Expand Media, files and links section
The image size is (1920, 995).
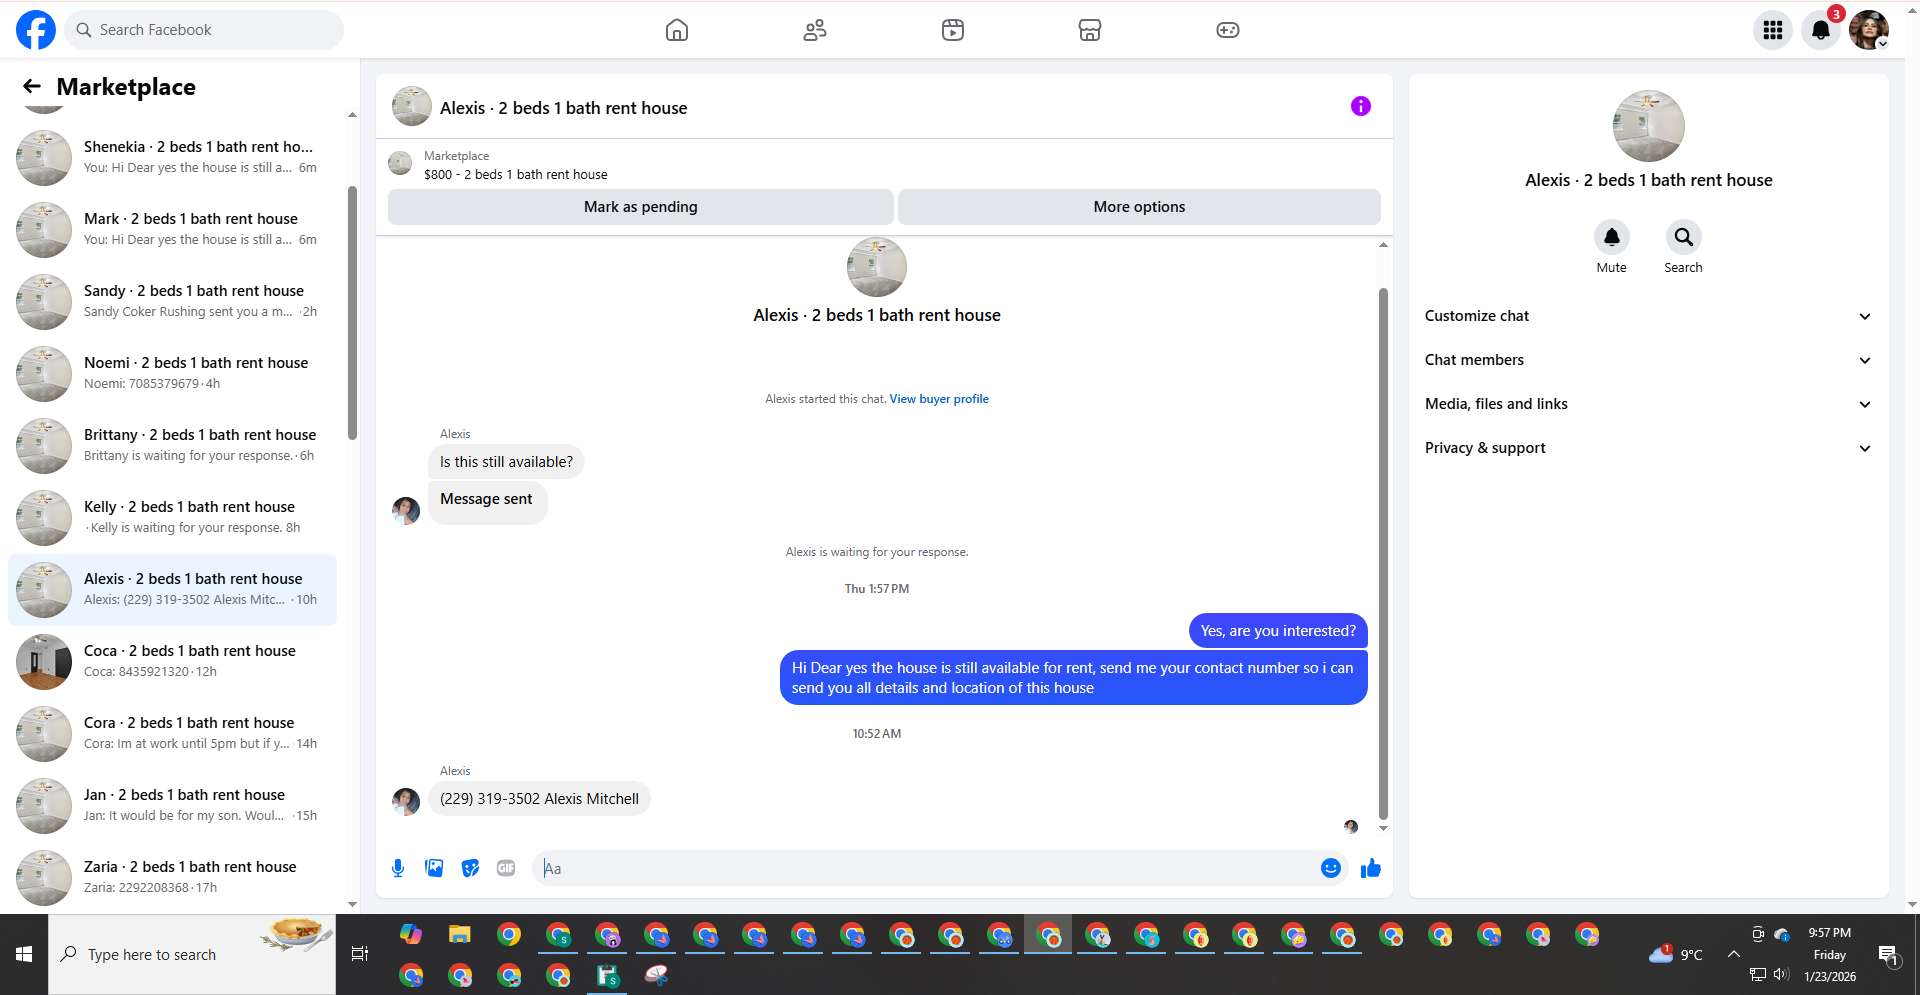[x=1648, y=404]
